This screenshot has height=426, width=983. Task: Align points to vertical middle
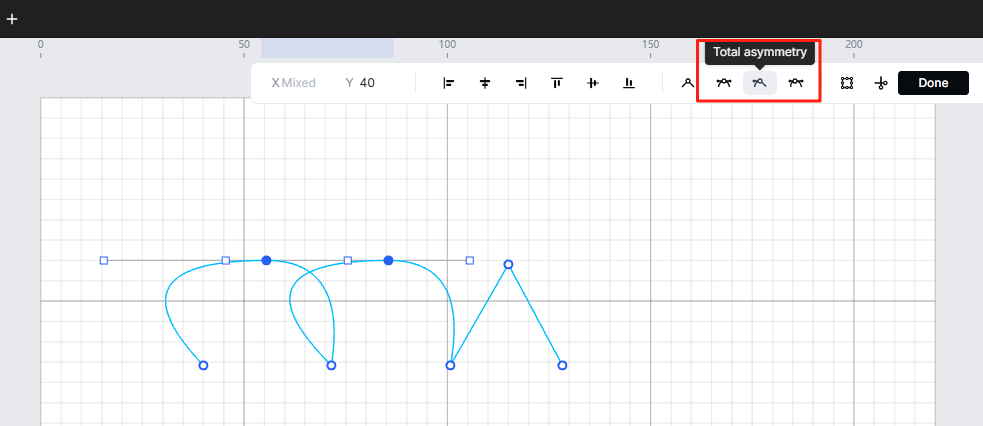coord(593,83)
